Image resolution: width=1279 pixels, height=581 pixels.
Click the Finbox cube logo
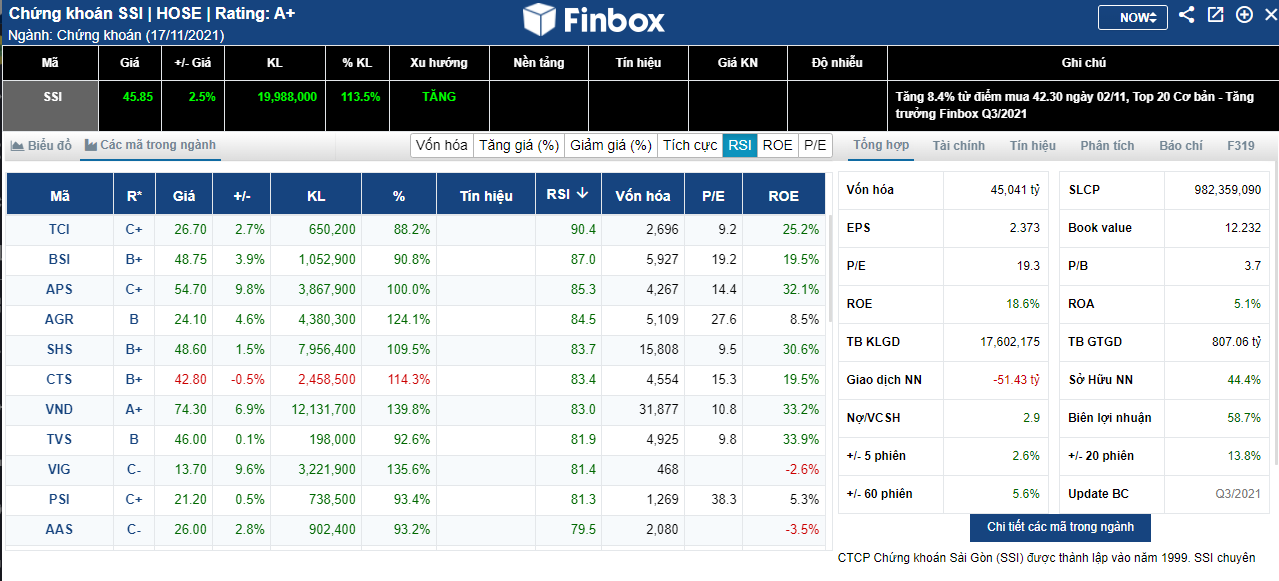(539, 20)
